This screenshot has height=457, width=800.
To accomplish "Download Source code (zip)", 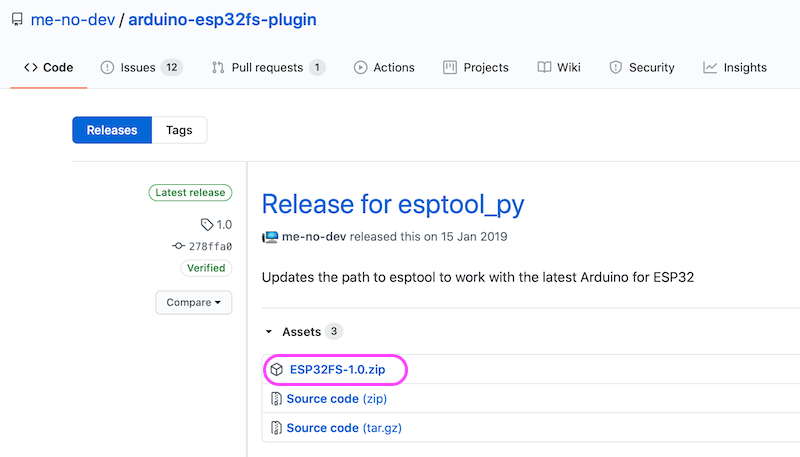I will tap(337, 398).
